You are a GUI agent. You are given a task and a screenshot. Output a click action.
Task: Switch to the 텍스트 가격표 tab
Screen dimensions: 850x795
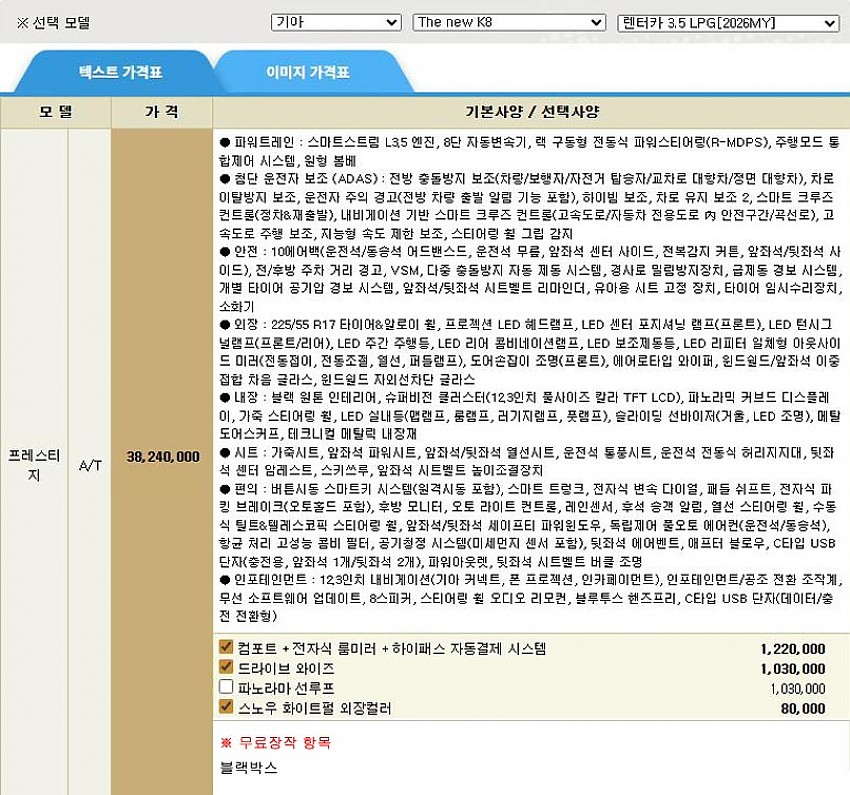coord(120,73)
